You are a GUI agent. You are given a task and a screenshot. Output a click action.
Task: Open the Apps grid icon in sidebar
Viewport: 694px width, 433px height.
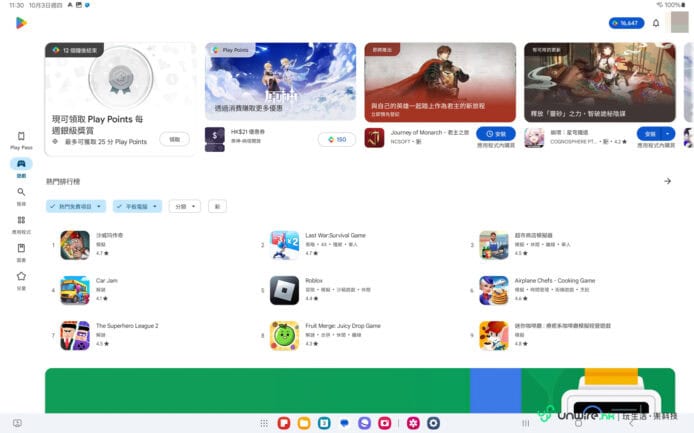21,220
